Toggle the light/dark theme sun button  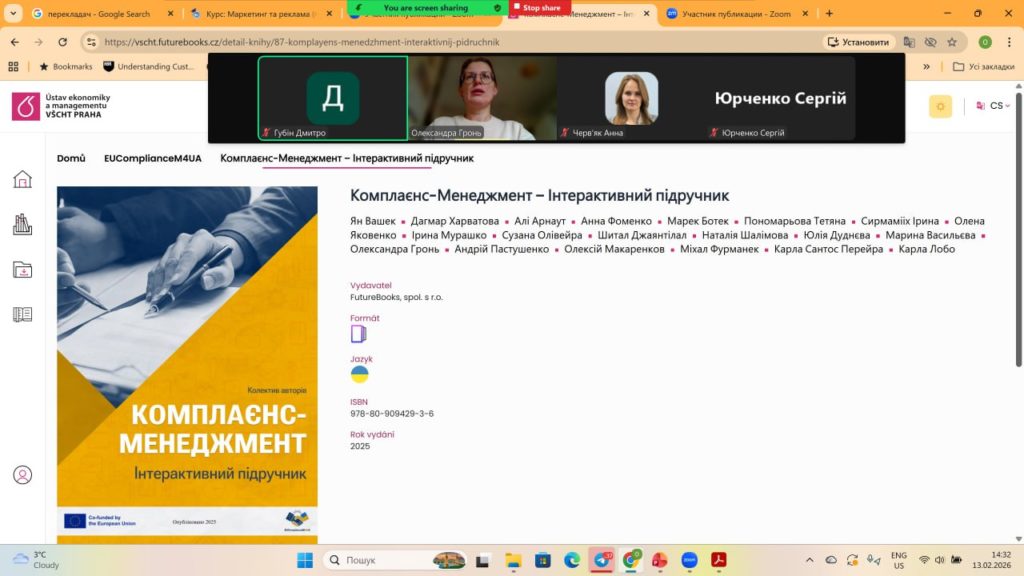pyautogui.click(x=940, y=106)
